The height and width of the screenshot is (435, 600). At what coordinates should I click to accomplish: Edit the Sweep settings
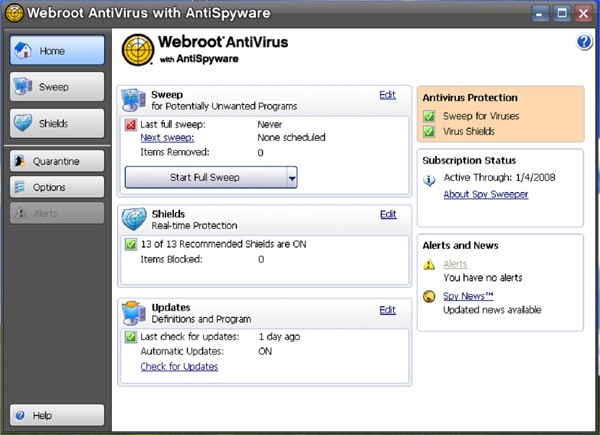point(387,95)
